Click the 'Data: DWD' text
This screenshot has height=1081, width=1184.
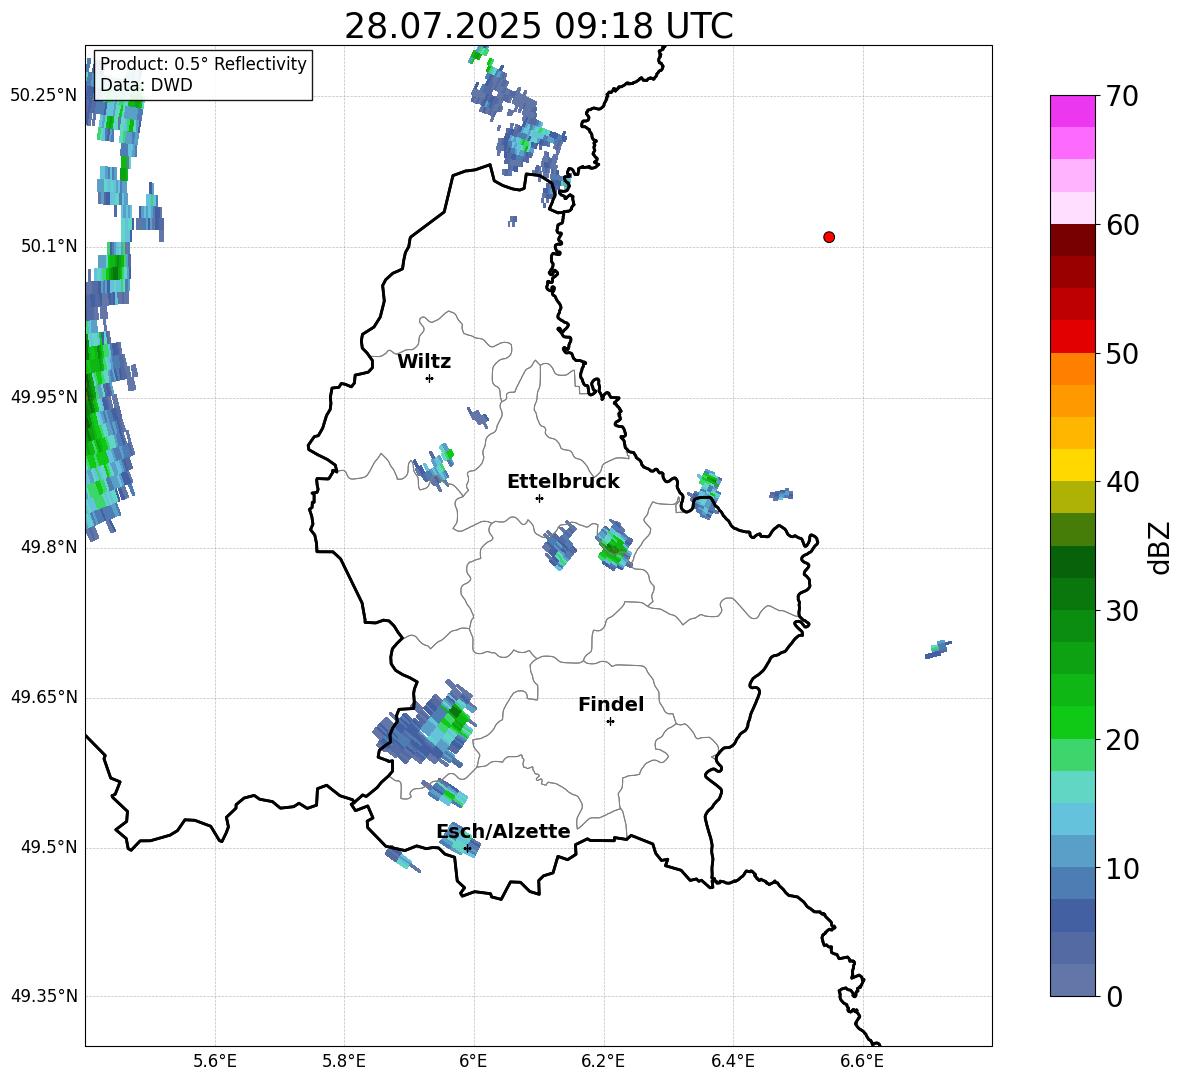[x=146, y=85]
